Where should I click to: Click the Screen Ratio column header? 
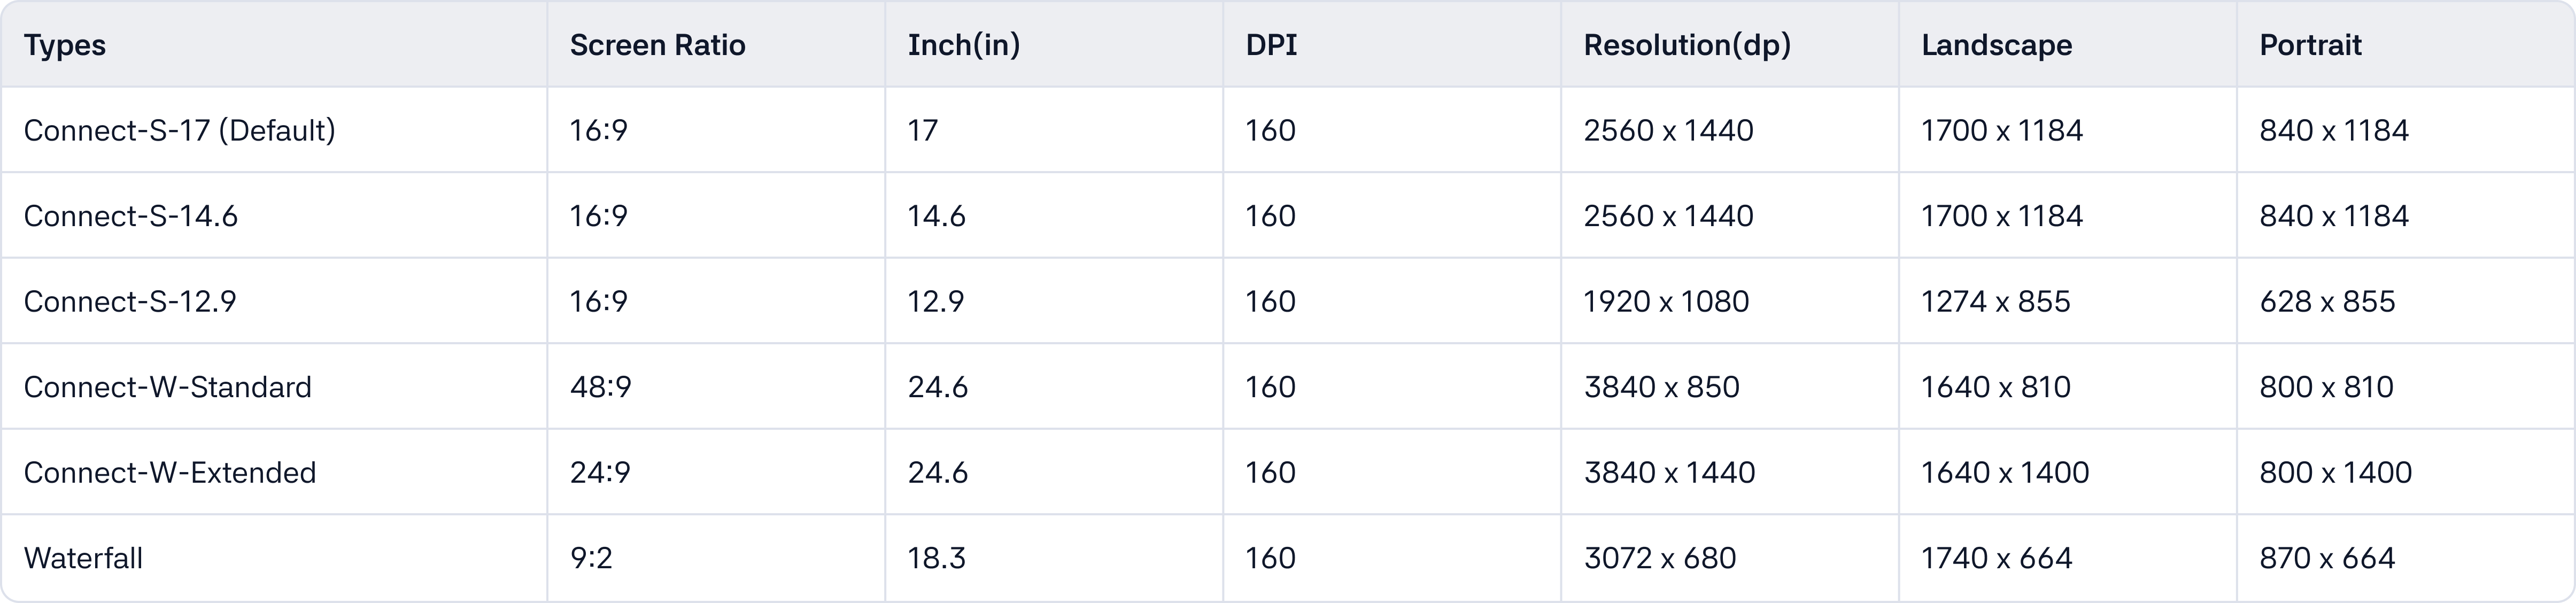click(657, 45)
